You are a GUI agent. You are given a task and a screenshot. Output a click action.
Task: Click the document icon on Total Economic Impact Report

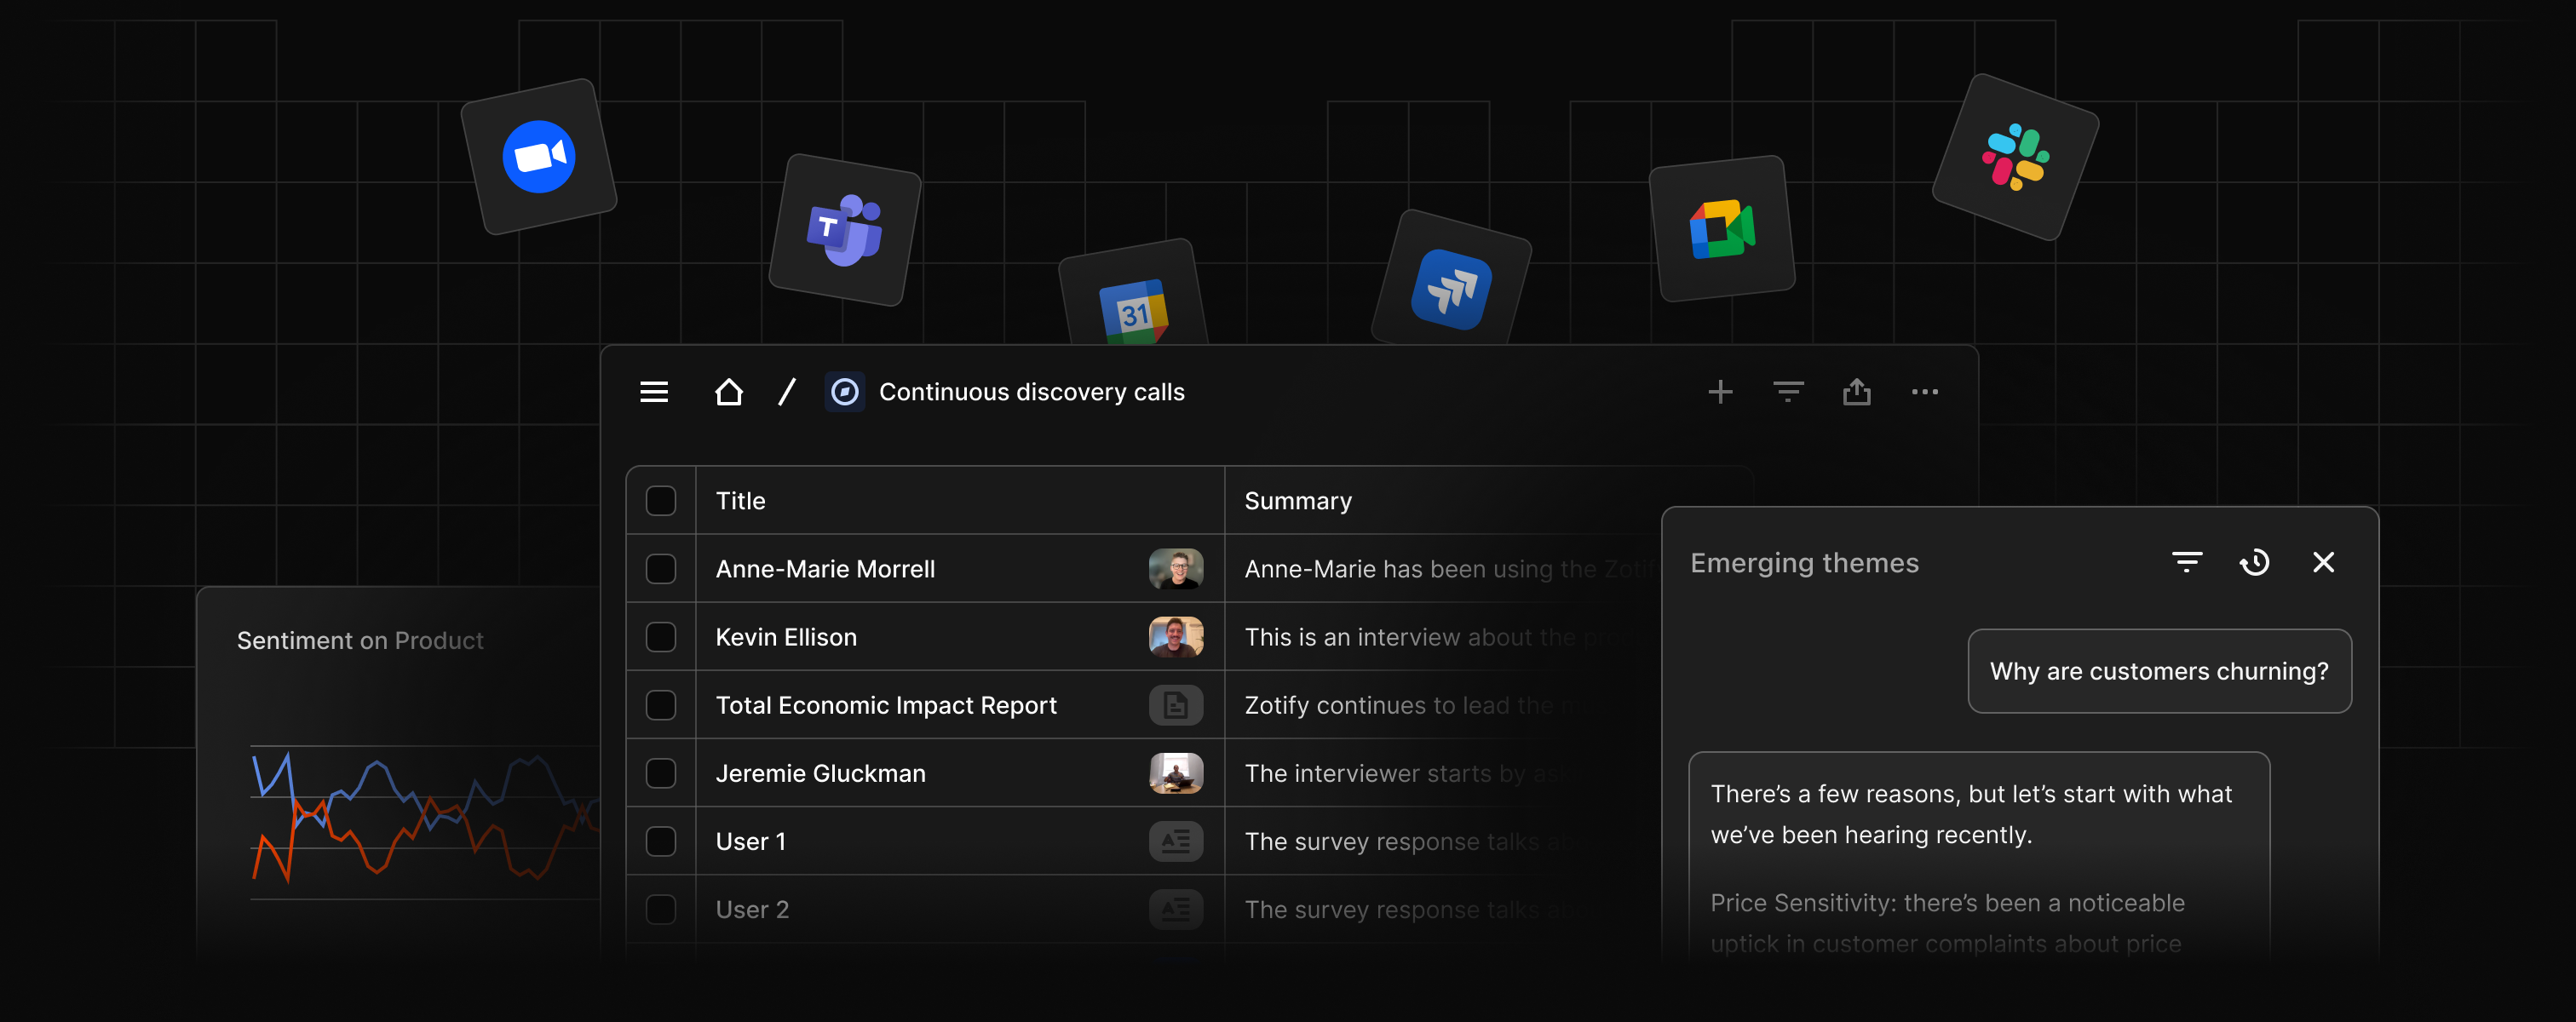1176,705
